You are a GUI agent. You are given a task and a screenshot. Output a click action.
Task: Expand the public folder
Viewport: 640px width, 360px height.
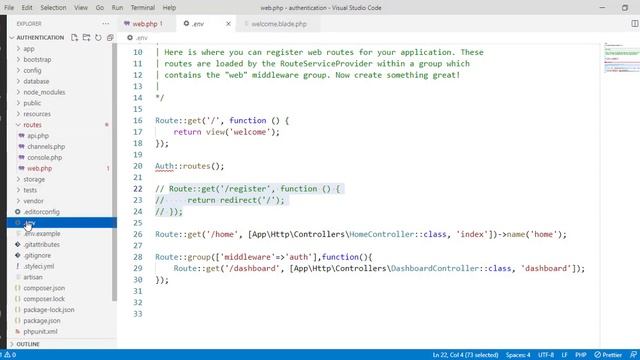[18, 103]
